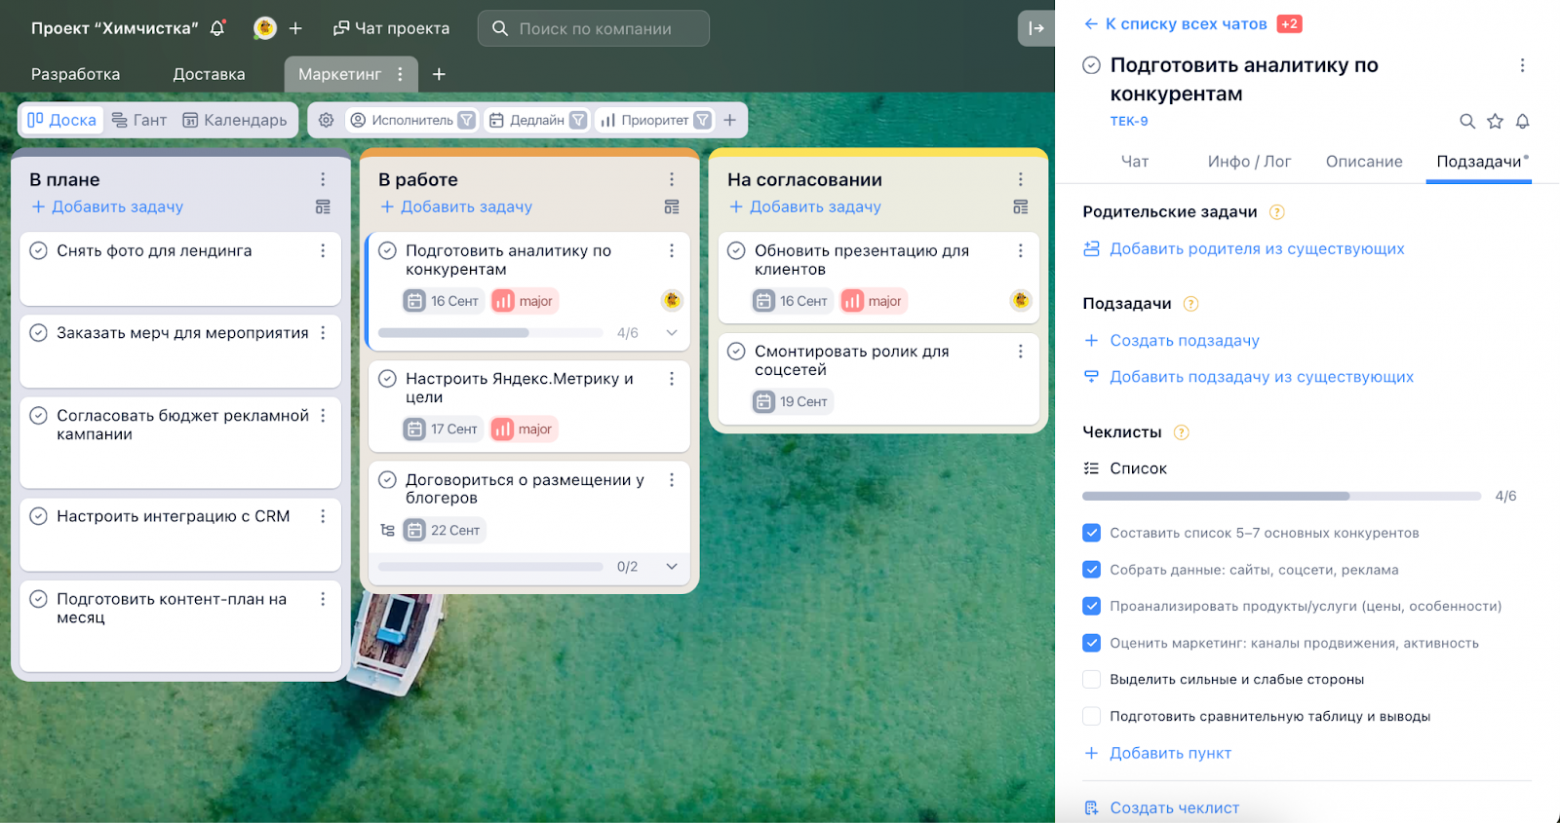Click the project notification bell icon

pyautogui.click(x=217, y=28)
